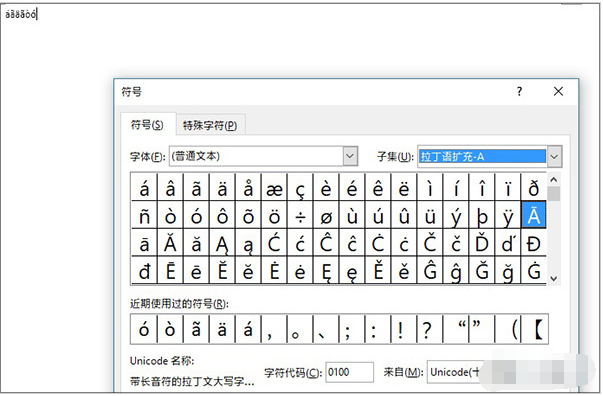
Task: Select the 。 full stop in recent symbols
Action: pyautogui.click(x=300, y=329)
